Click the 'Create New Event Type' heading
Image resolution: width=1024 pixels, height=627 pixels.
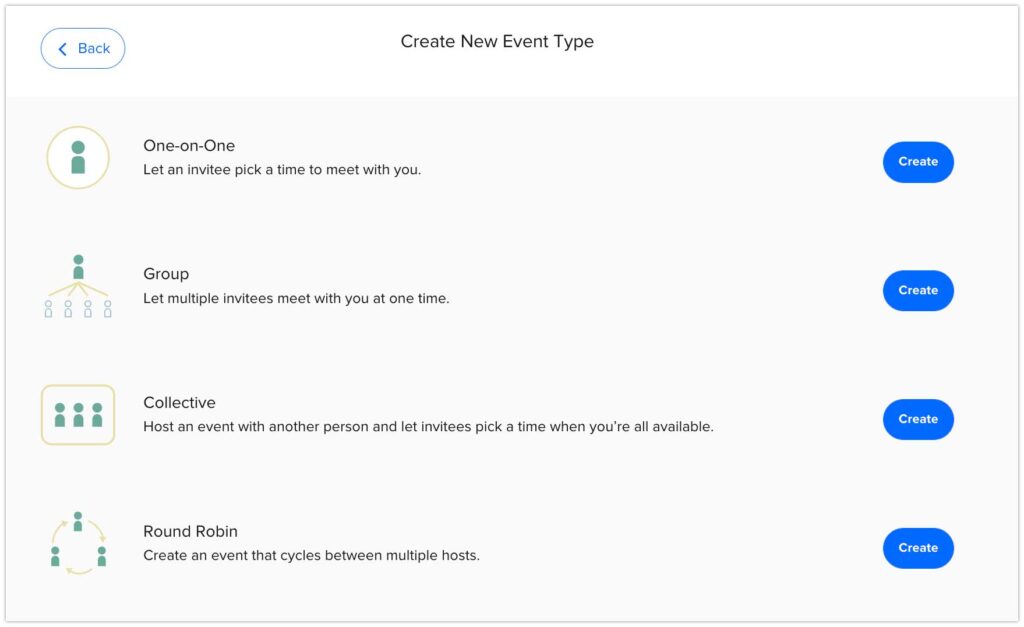[497, 41]
